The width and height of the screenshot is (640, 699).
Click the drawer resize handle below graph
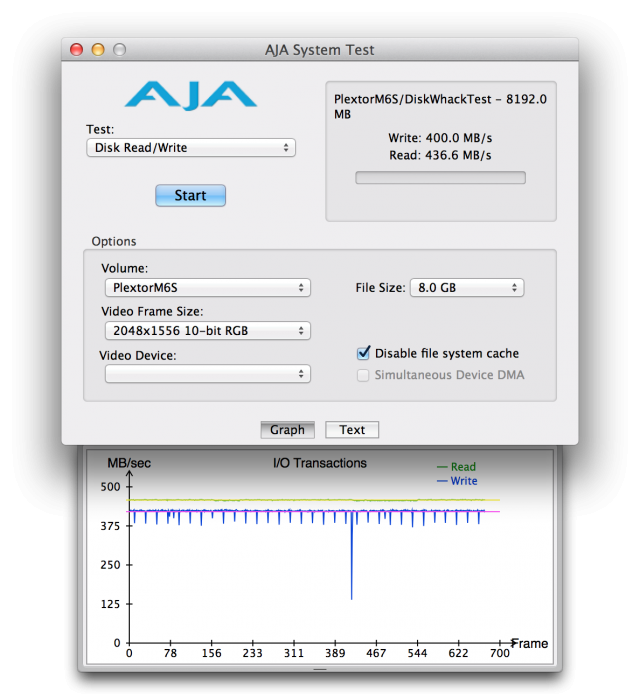tap(320, 669)
